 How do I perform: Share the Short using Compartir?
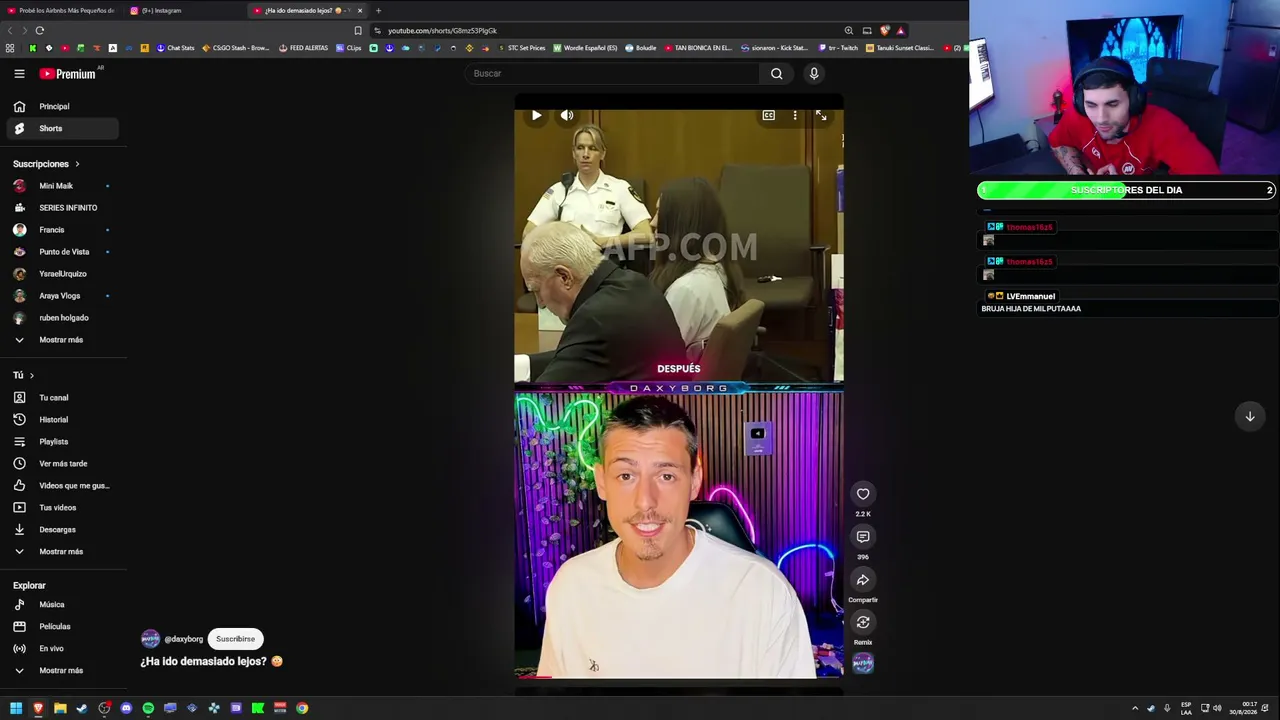863,580
